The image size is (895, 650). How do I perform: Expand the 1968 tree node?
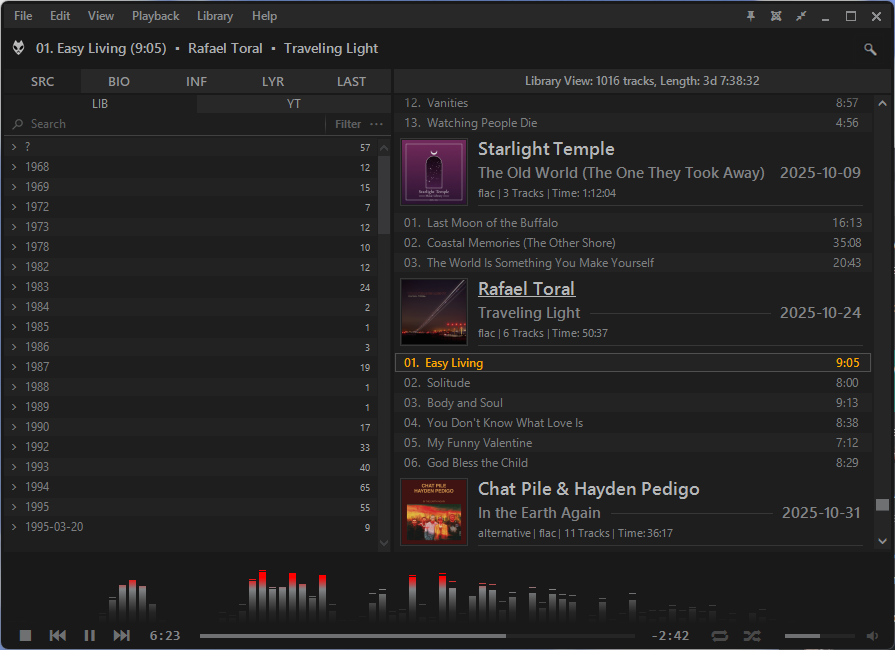tap(14, 167)
